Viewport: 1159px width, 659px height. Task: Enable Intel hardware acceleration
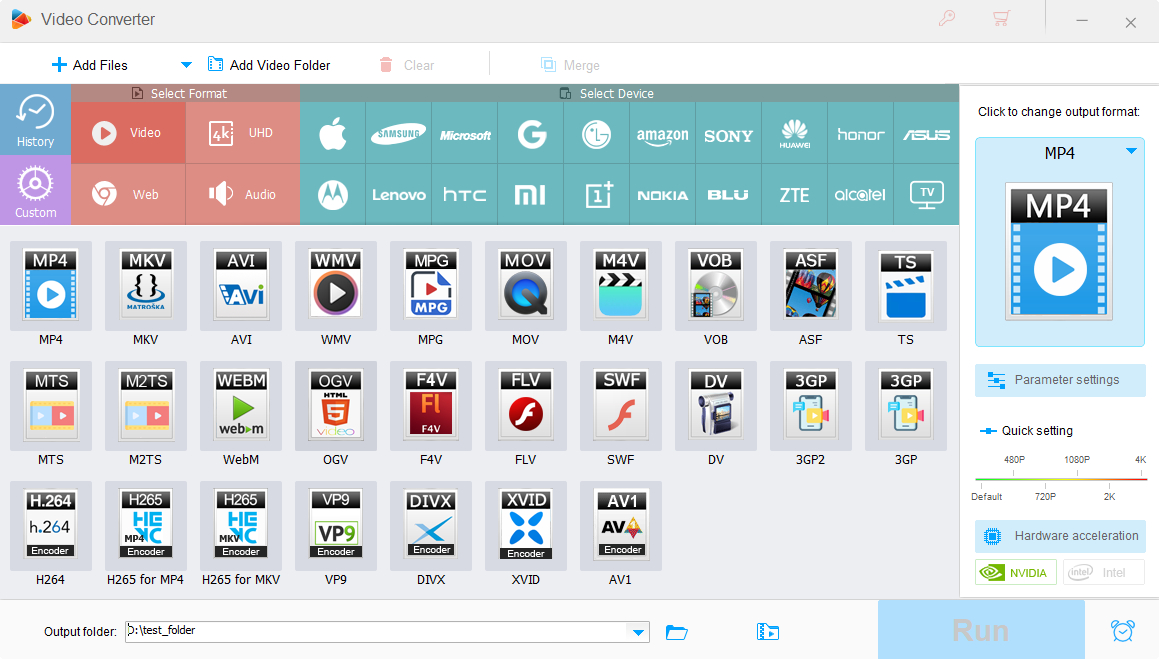point(1103,571)
